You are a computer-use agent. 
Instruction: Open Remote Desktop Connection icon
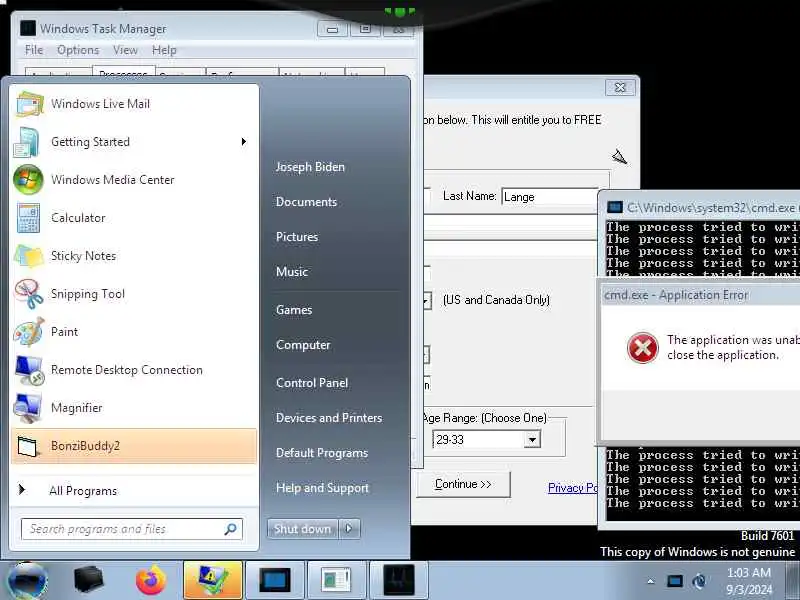(x=29, y=370)
